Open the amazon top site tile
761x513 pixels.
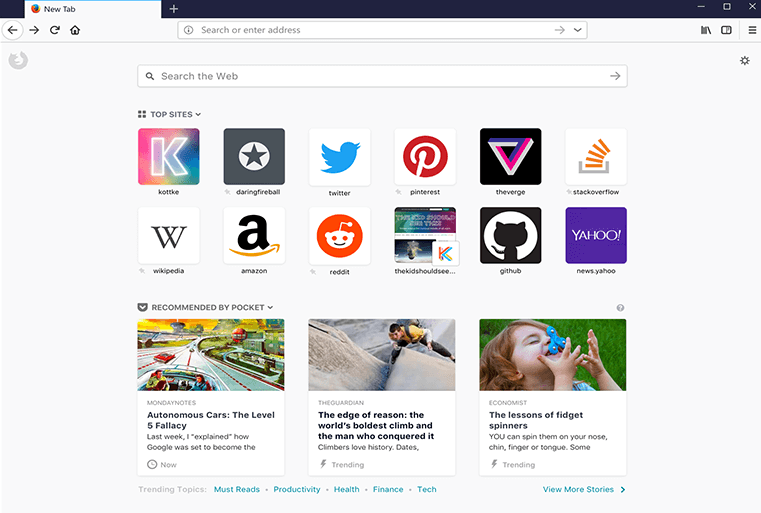[254, 236]
